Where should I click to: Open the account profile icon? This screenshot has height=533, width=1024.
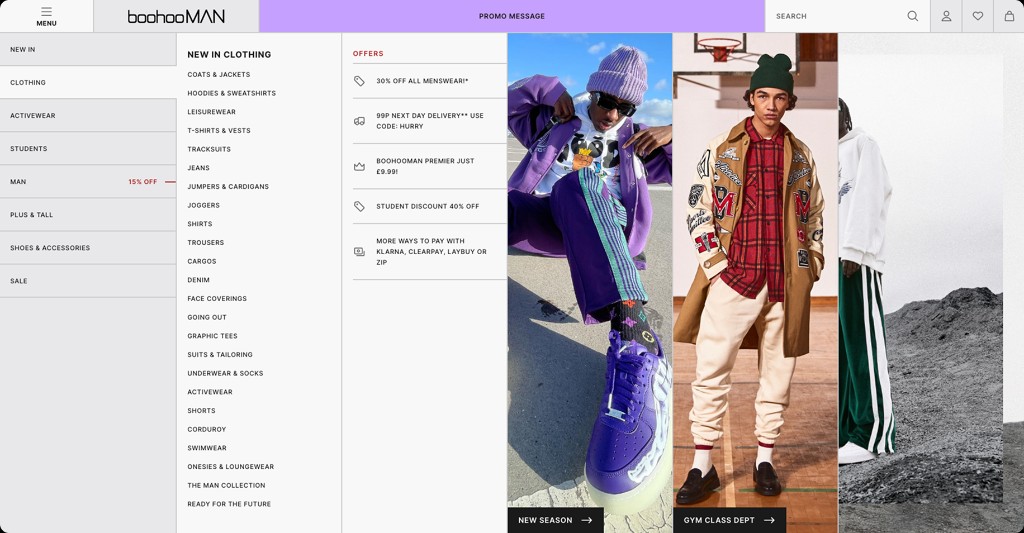click(946, 16)
